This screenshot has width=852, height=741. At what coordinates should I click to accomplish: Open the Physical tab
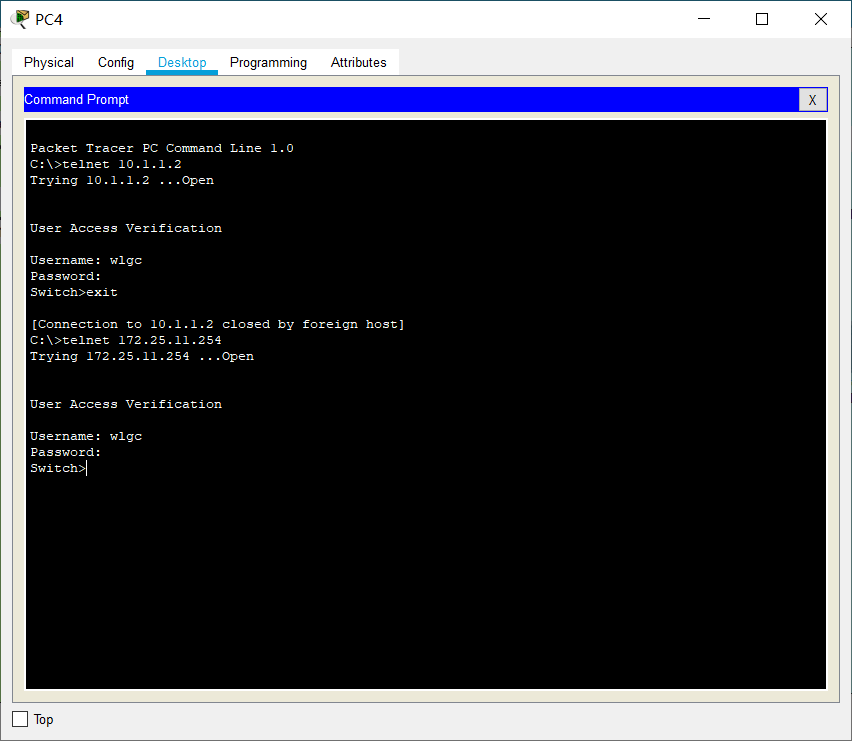pyautogui.click(x=49, y=62)
